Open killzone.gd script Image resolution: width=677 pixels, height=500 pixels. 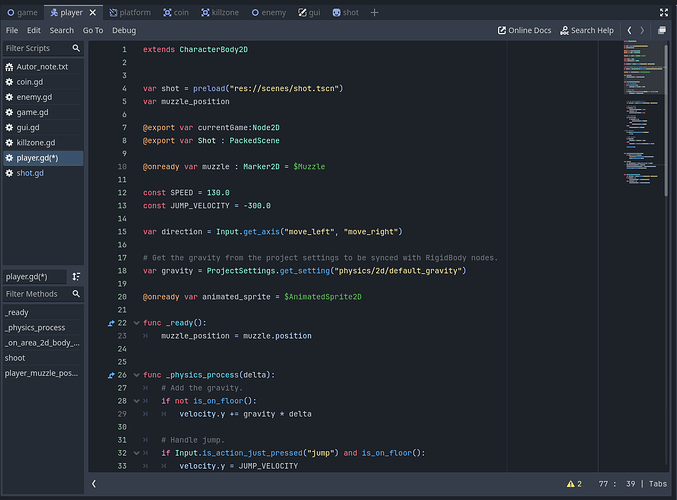pyautogui.click(x=42, y=142)
